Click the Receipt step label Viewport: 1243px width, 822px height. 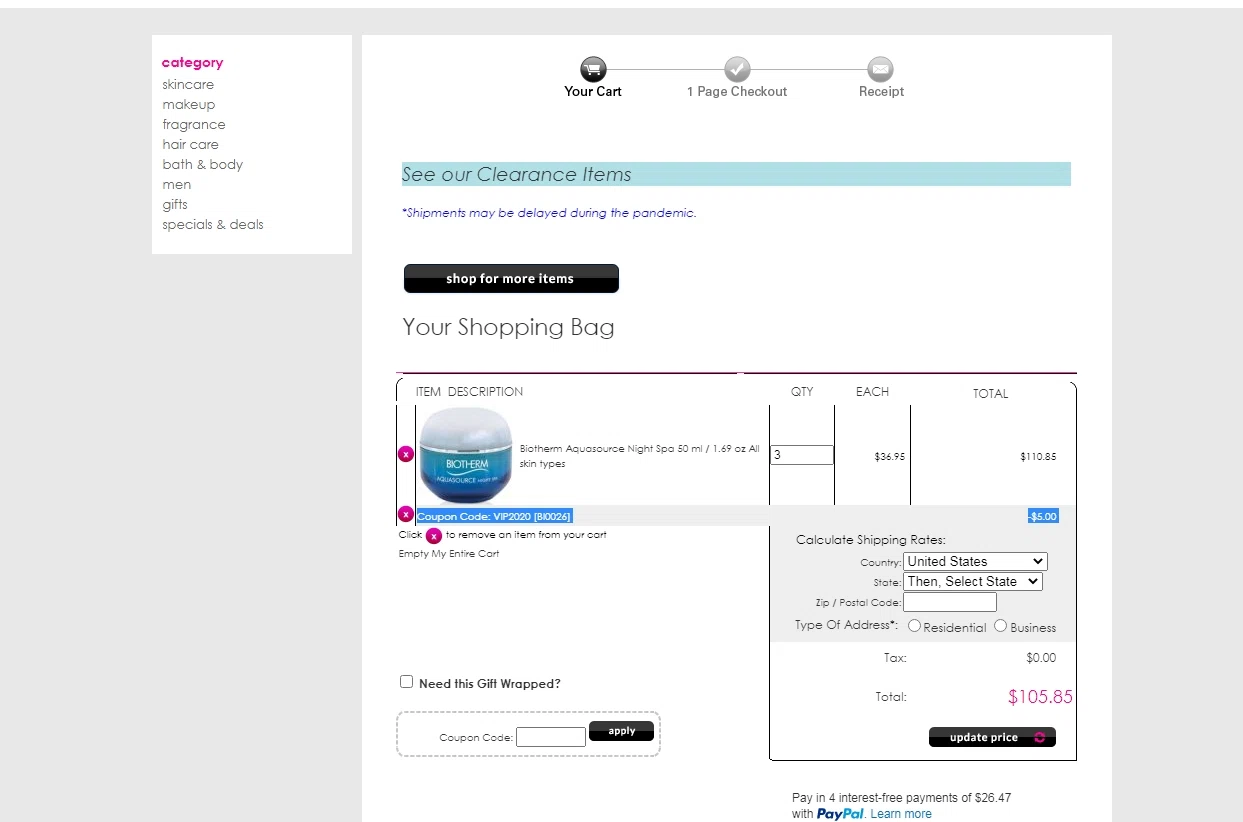pyautogui.click(x=881, y=91)
